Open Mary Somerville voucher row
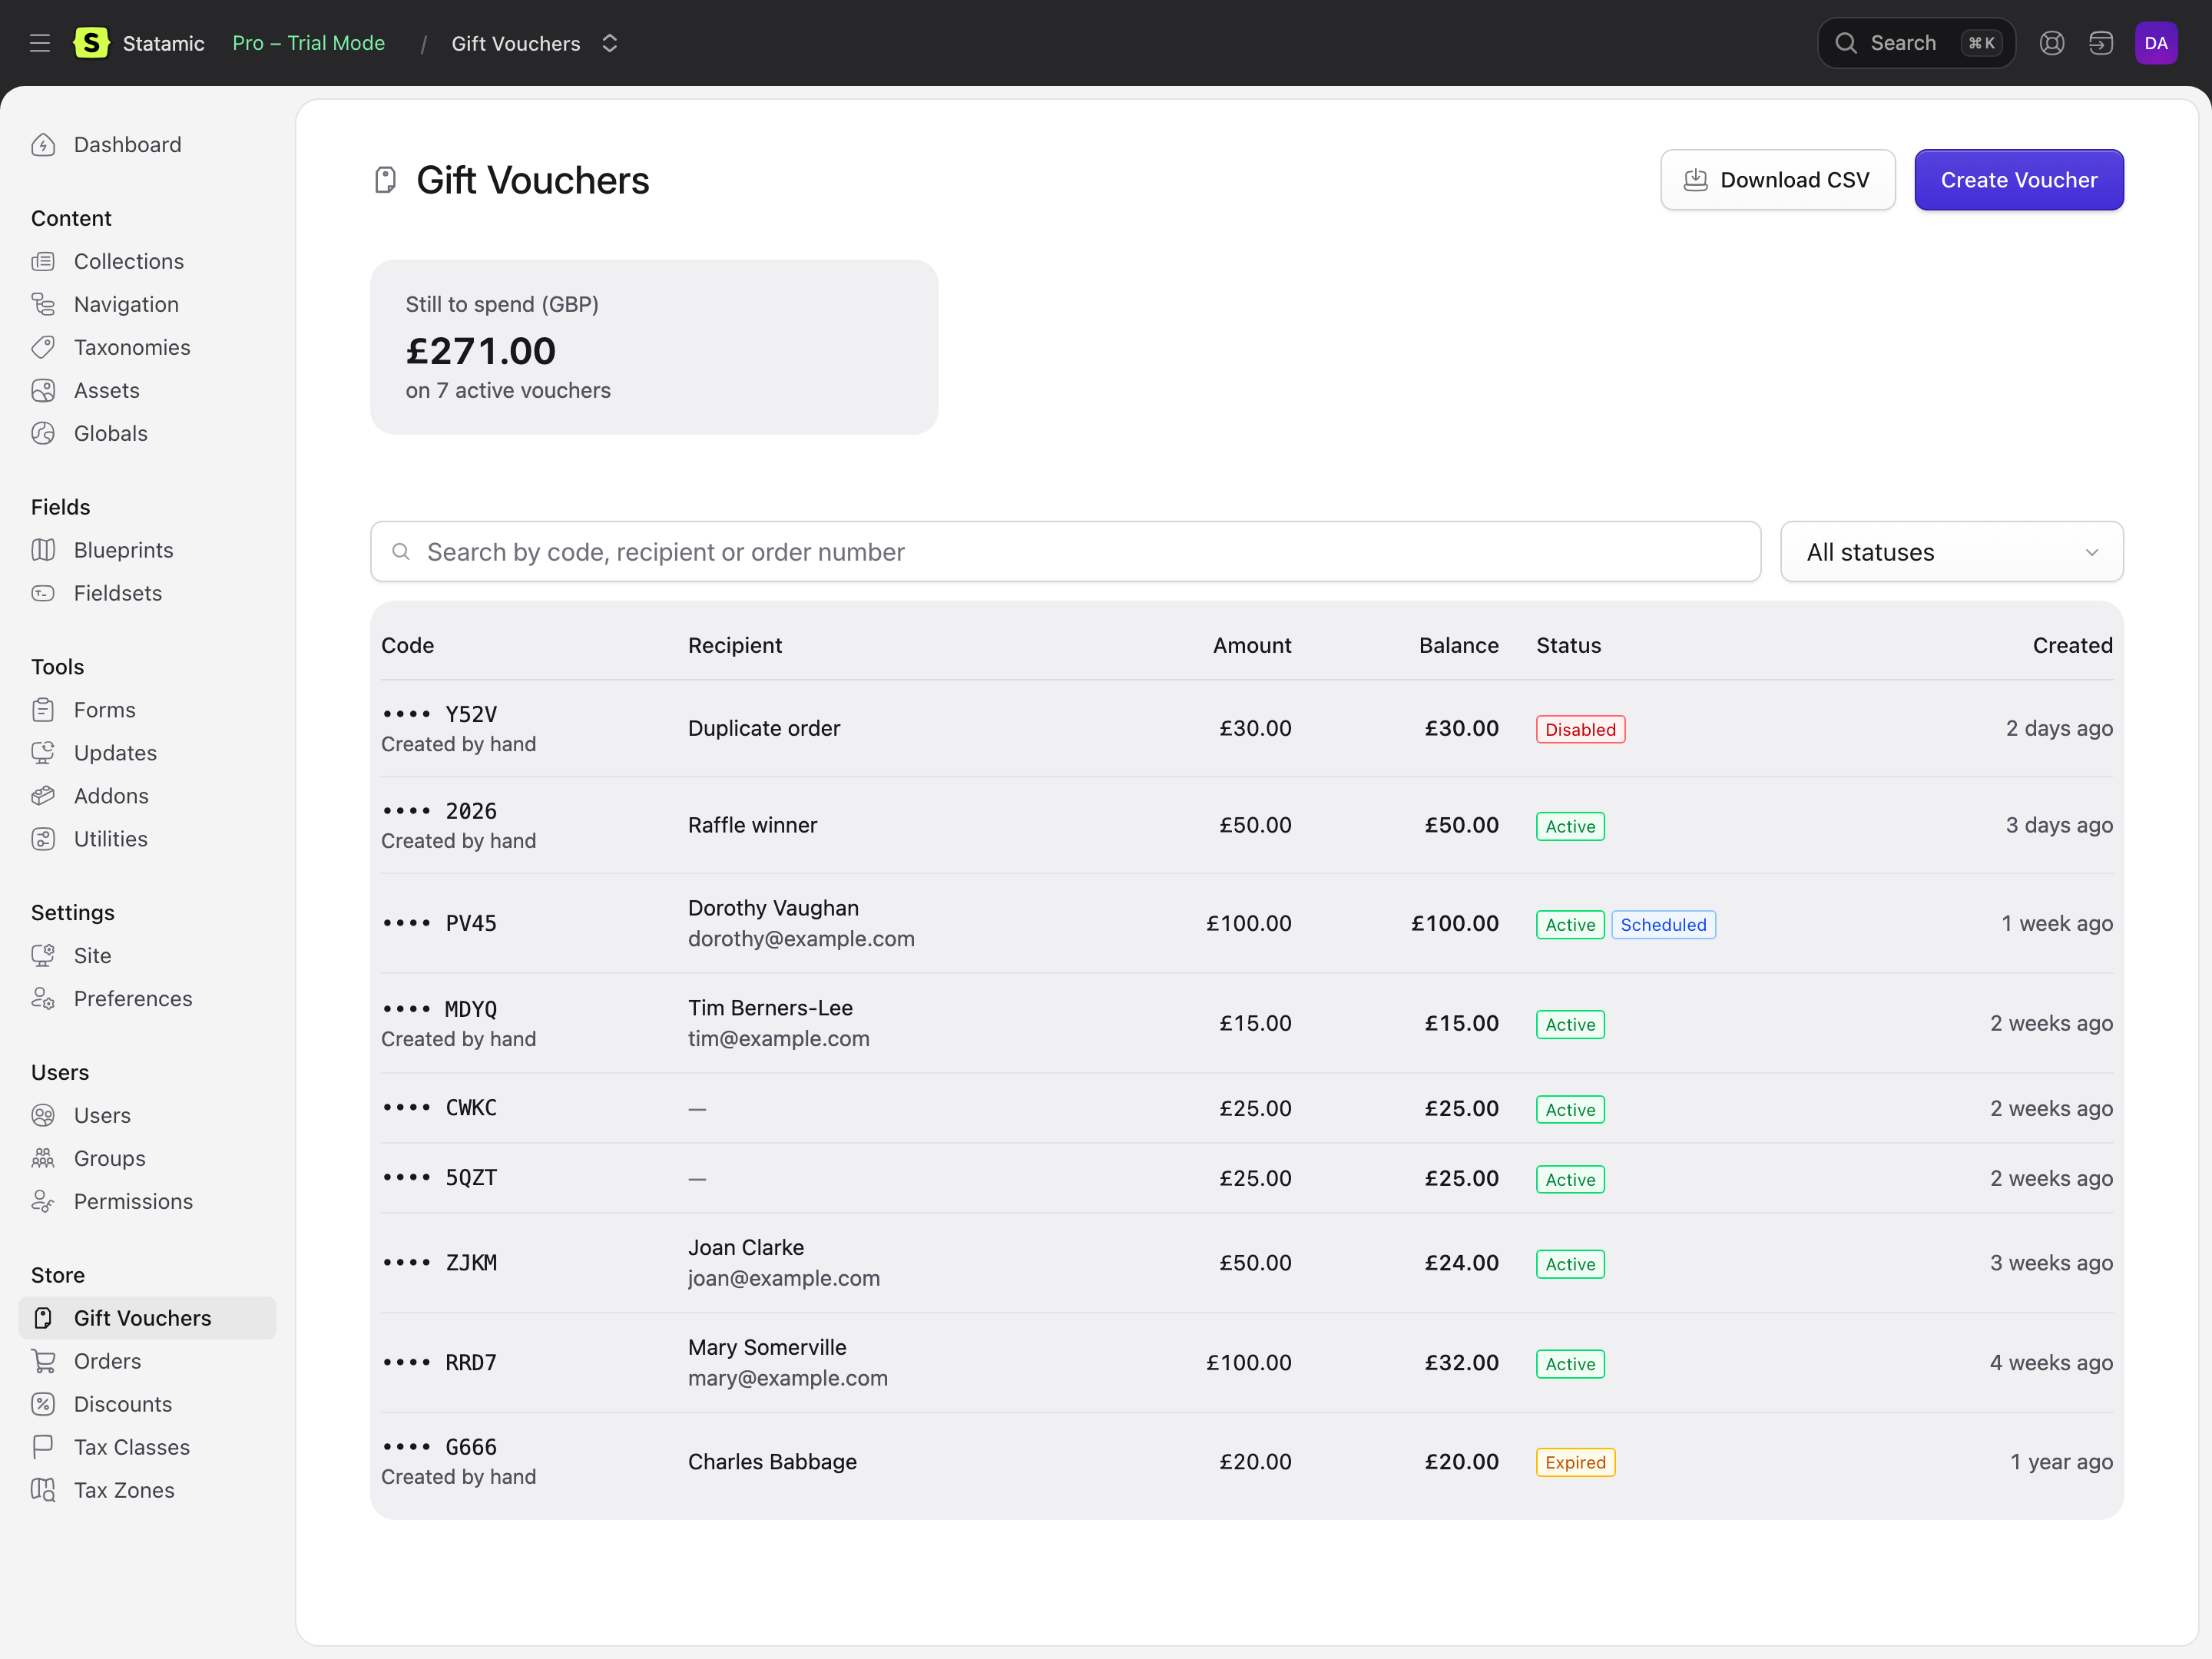The height and width of the screenshot is (1659, 2212). click(1246, 1363)
